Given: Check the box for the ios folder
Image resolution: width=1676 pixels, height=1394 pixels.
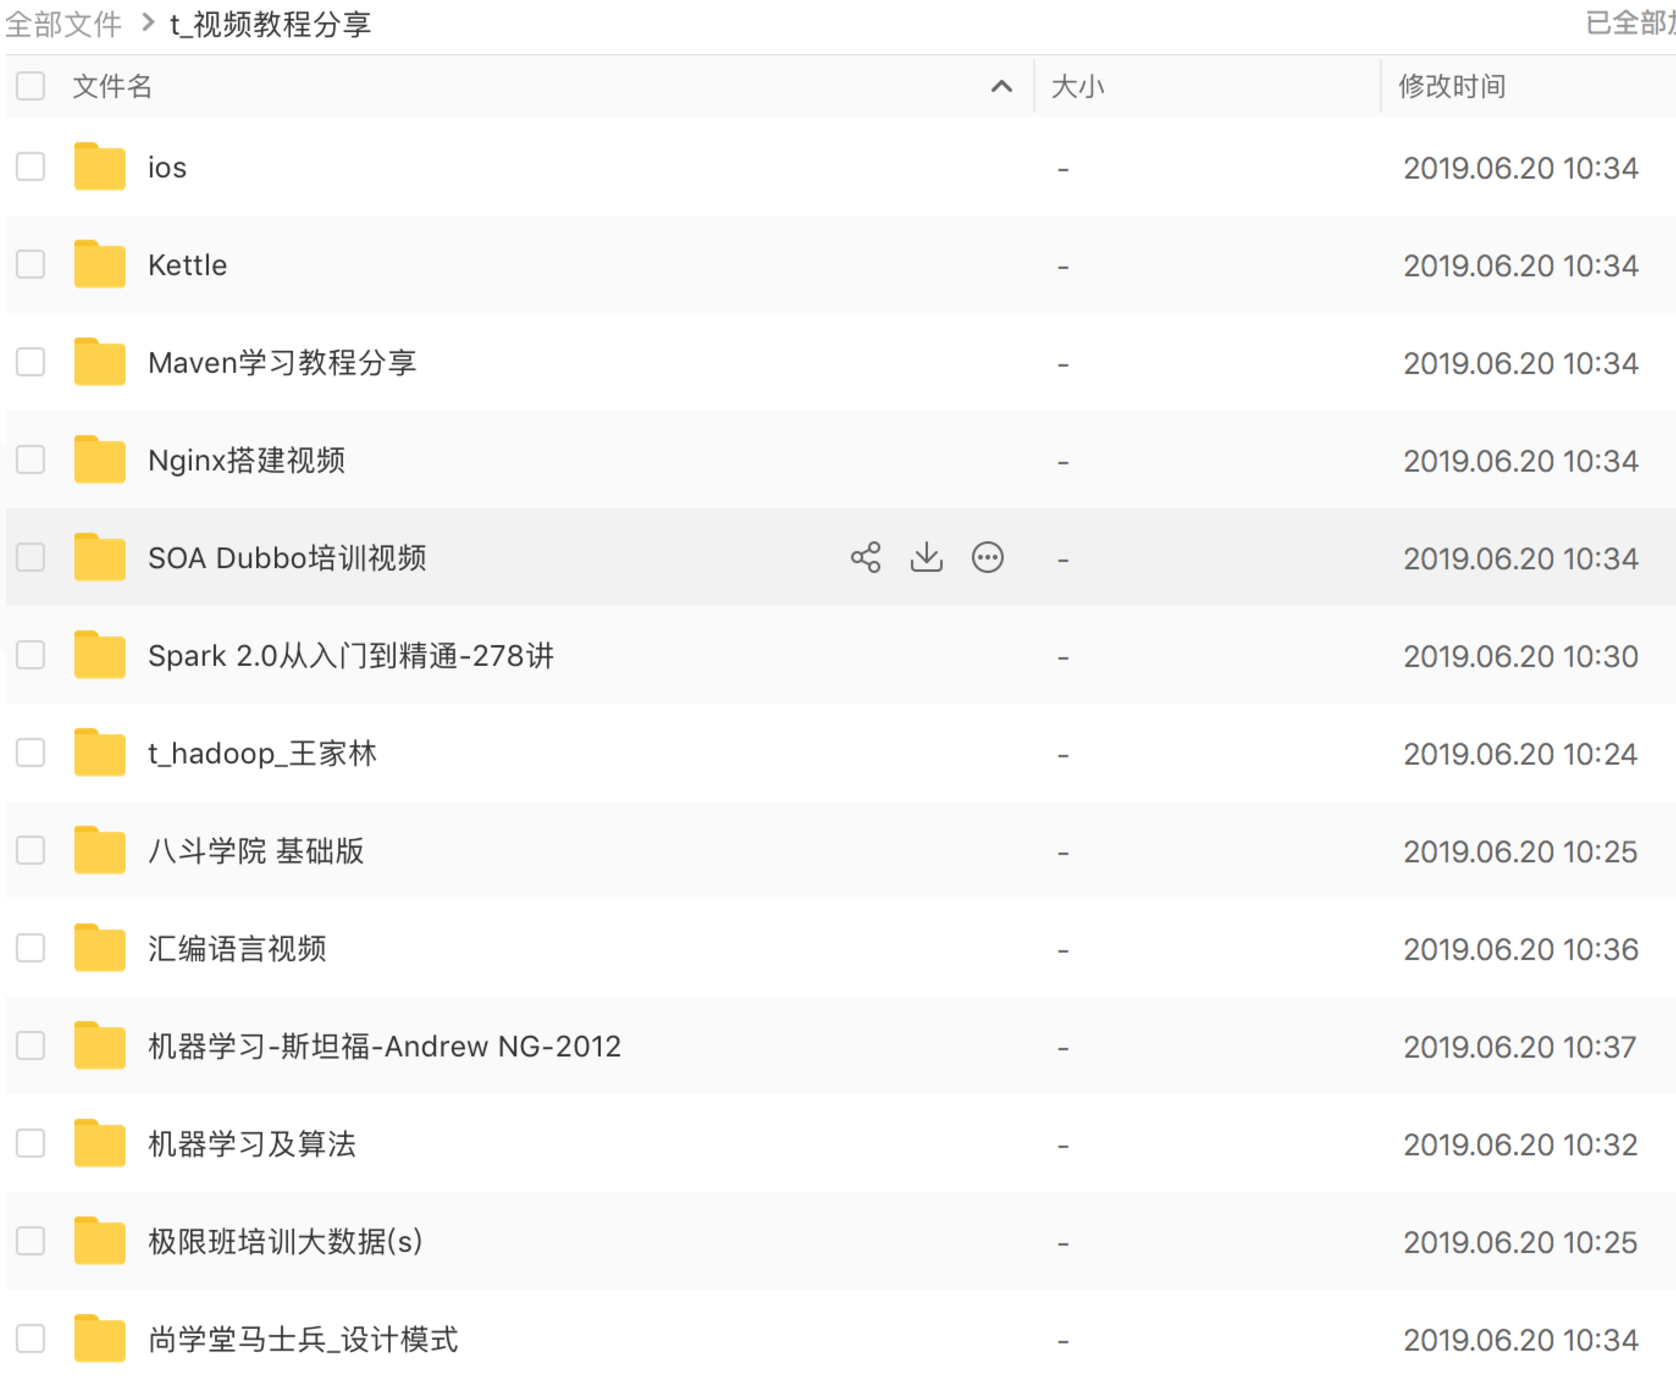Looking at the screenshot, I should click(31, 166).
